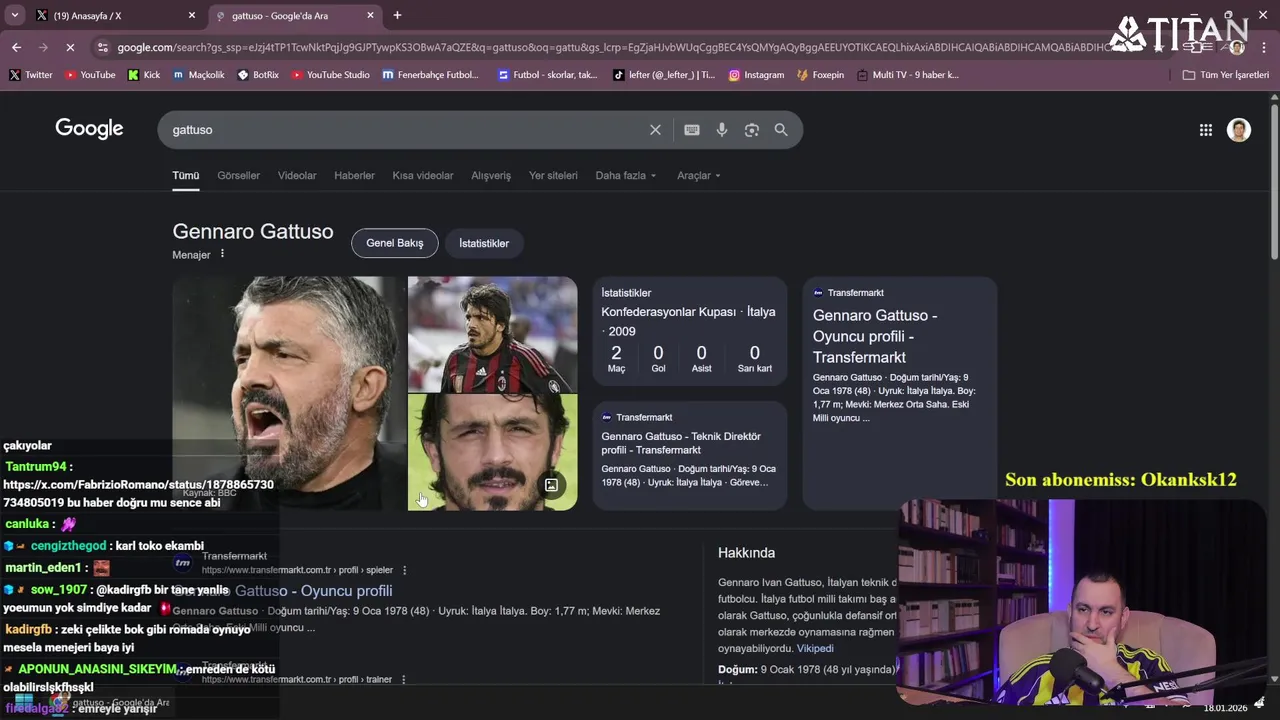
Task: Expand Daha fazla dropdown
Action: point(626,176)
